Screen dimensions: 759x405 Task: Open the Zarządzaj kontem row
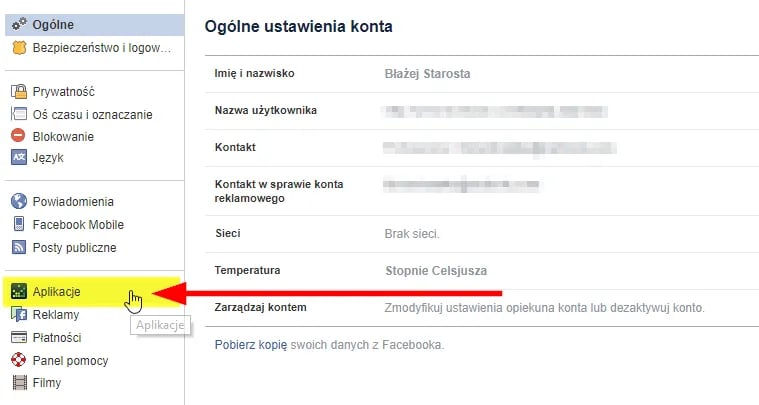click(x=460, y=307)
